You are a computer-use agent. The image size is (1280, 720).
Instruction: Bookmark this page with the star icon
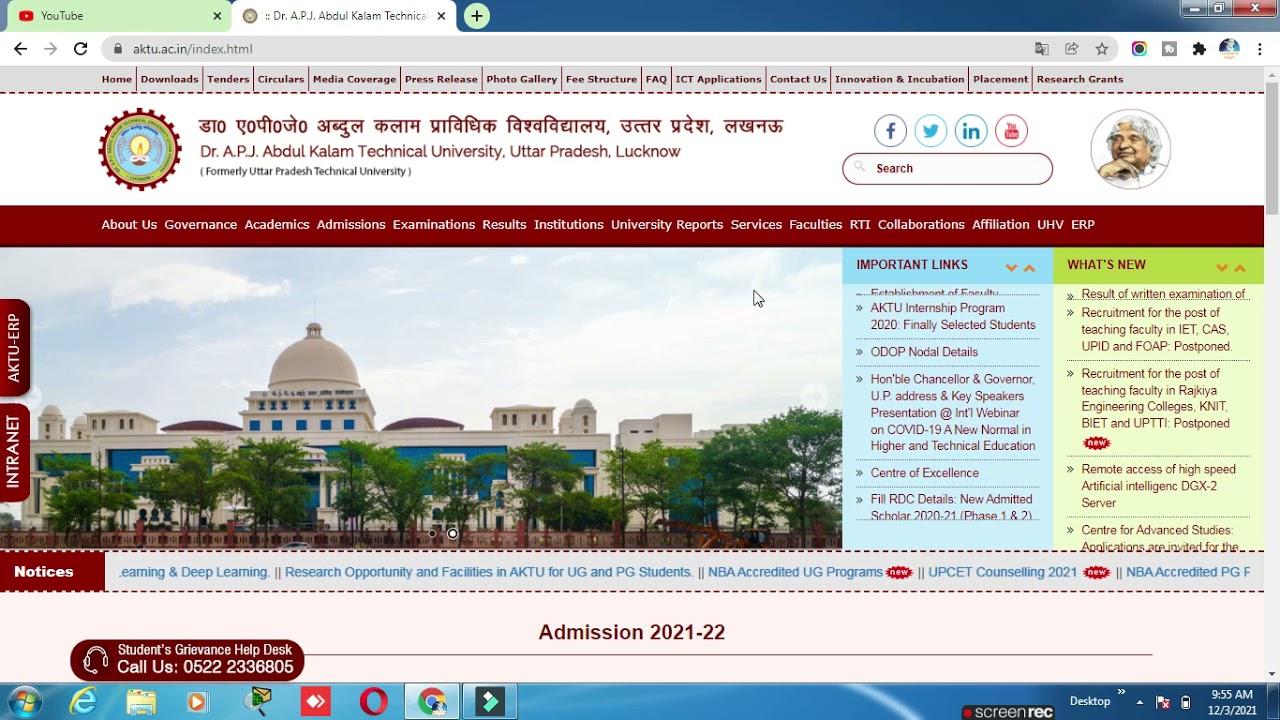coord(1101,48)
